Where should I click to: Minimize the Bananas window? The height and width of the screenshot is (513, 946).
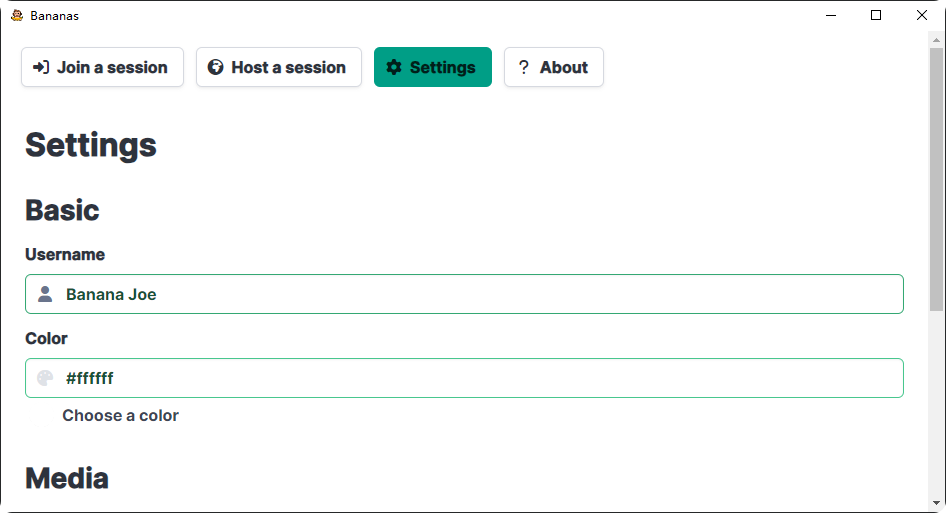coord(830,15)
